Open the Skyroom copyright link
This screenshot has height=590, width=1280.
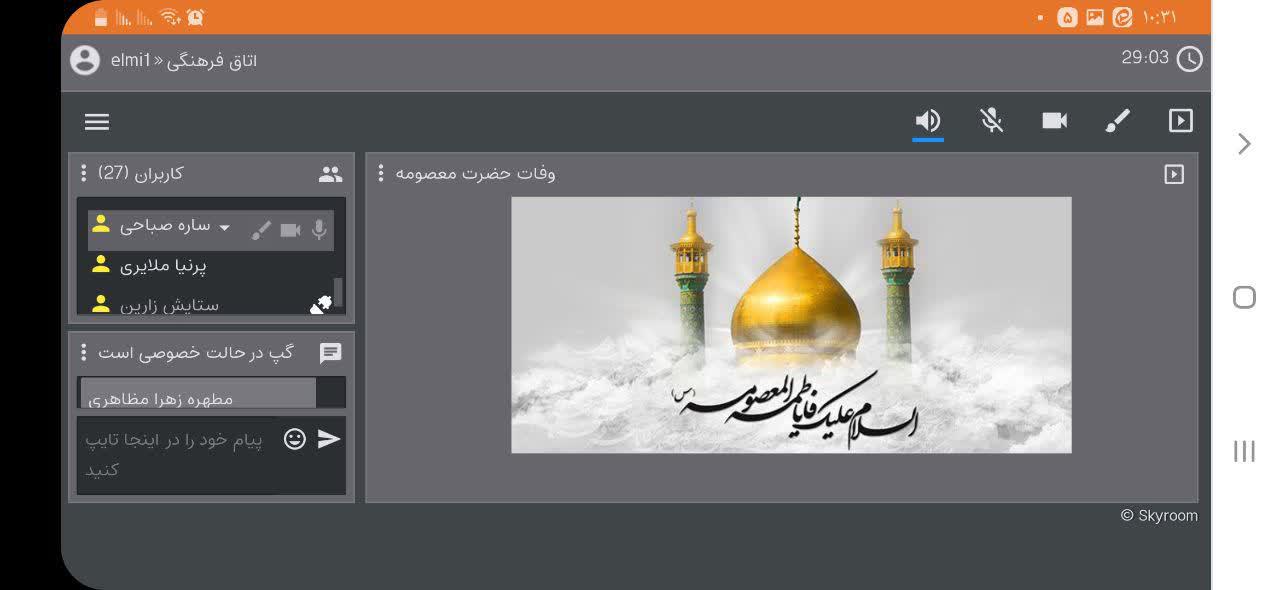point(1159,516)
